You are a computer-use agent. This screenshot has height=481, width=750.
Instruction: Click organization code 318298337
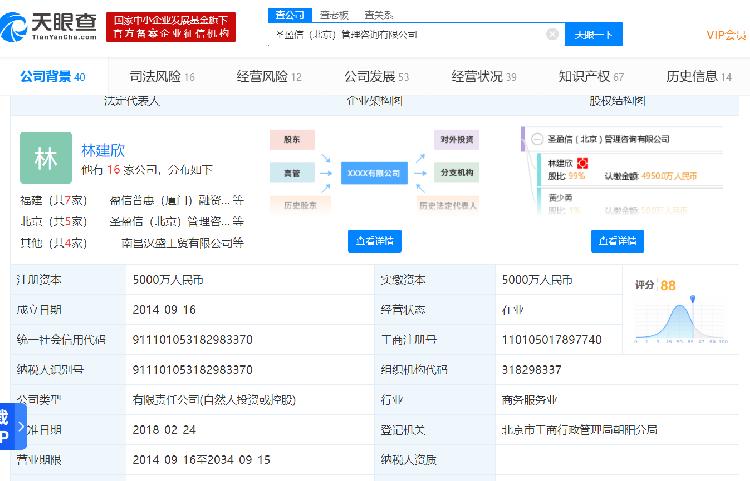pyautogui.click(x=531, y=370)
